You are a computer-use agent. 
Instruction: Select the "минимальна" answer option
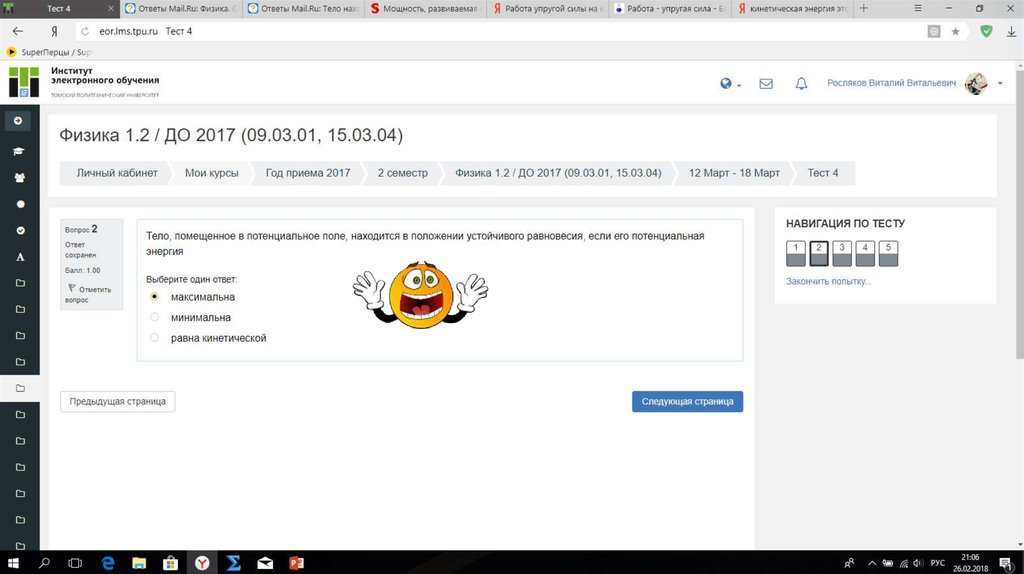154,317
